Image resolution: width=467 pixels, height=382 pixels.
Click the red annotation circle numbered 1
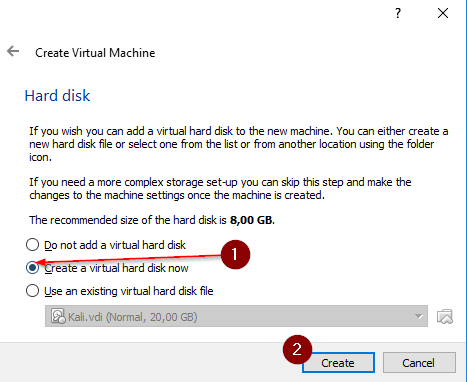pos(235,254)
